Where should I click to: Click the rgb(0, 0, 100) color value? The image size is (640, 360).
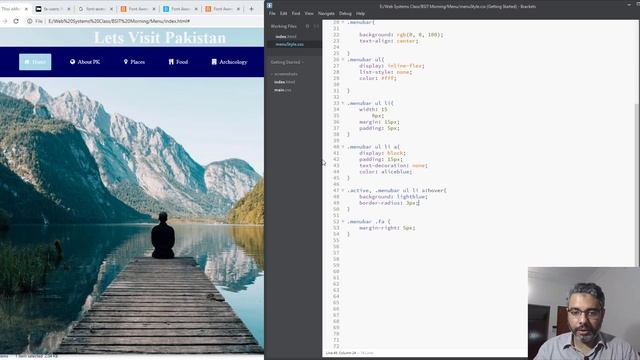(x=418, y=35)
